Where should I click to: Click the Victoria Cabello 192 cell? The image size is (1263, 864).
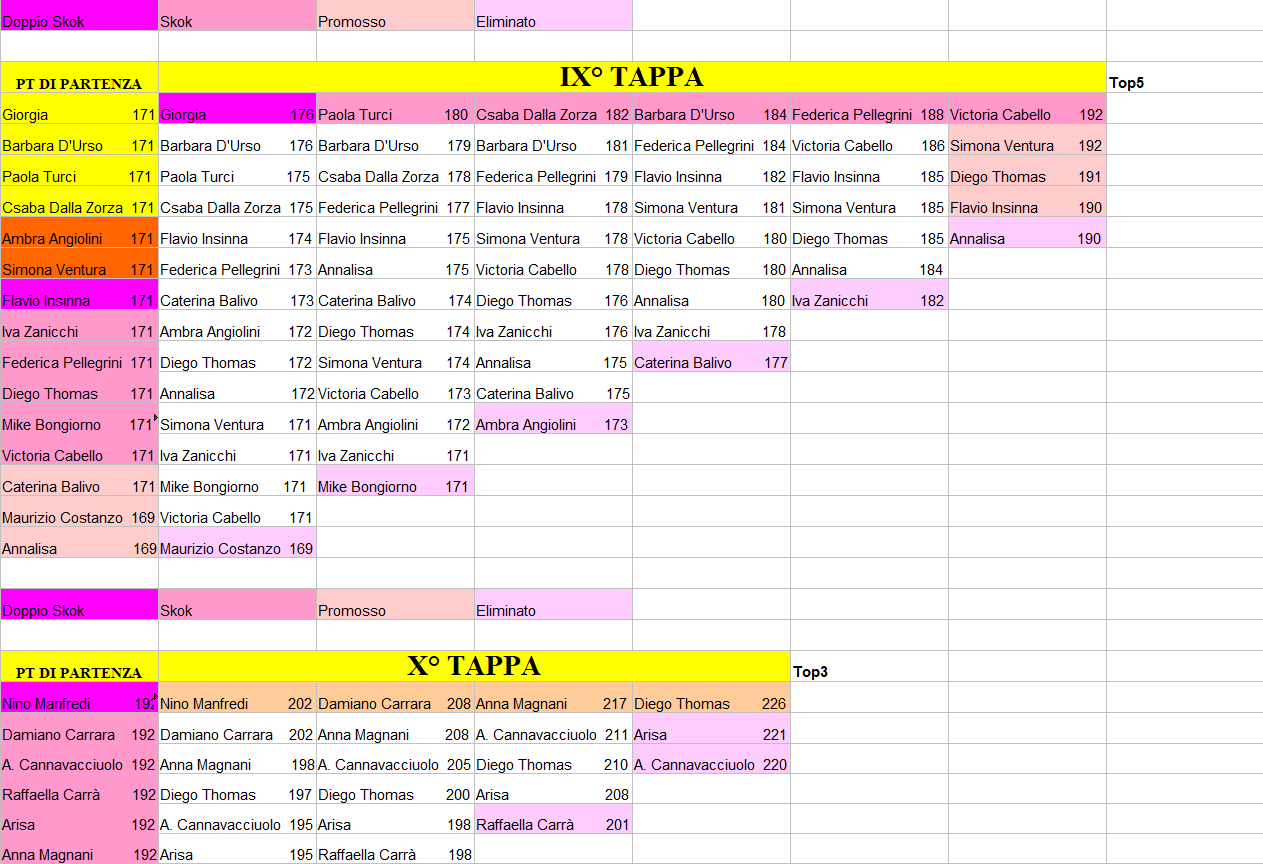point(1026,115)
